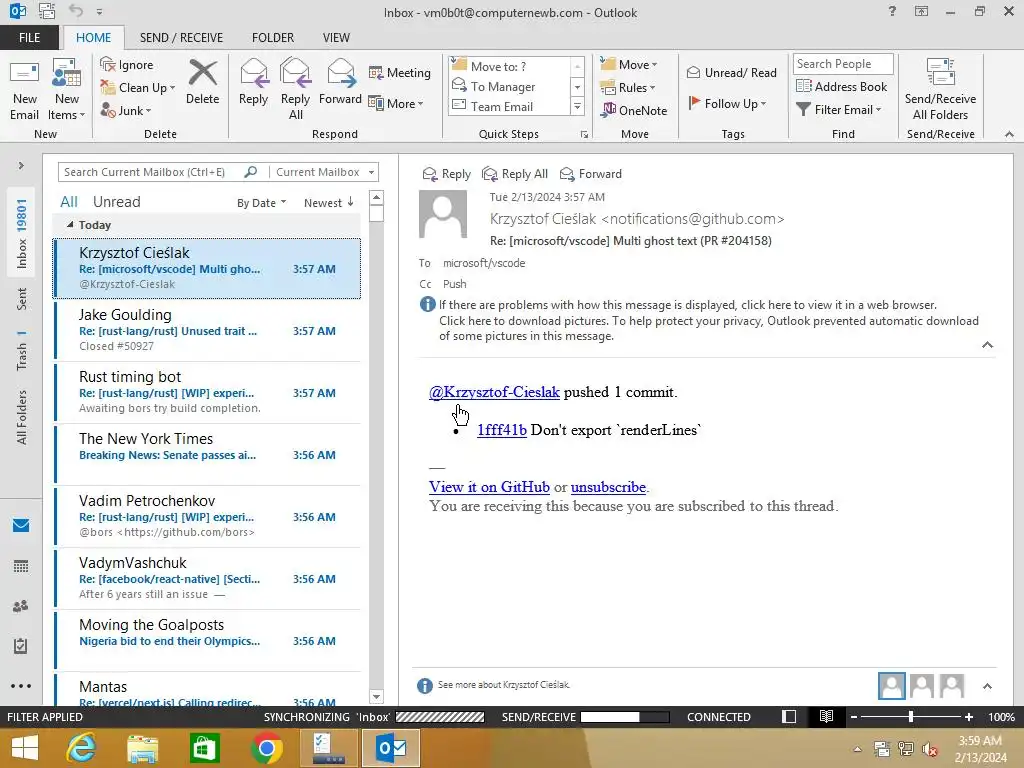Image resolution: width=1024 pixels, height=768 pixels.
Task: Delete the selected message
Action: pyautogui.click(x=202, y=82)
